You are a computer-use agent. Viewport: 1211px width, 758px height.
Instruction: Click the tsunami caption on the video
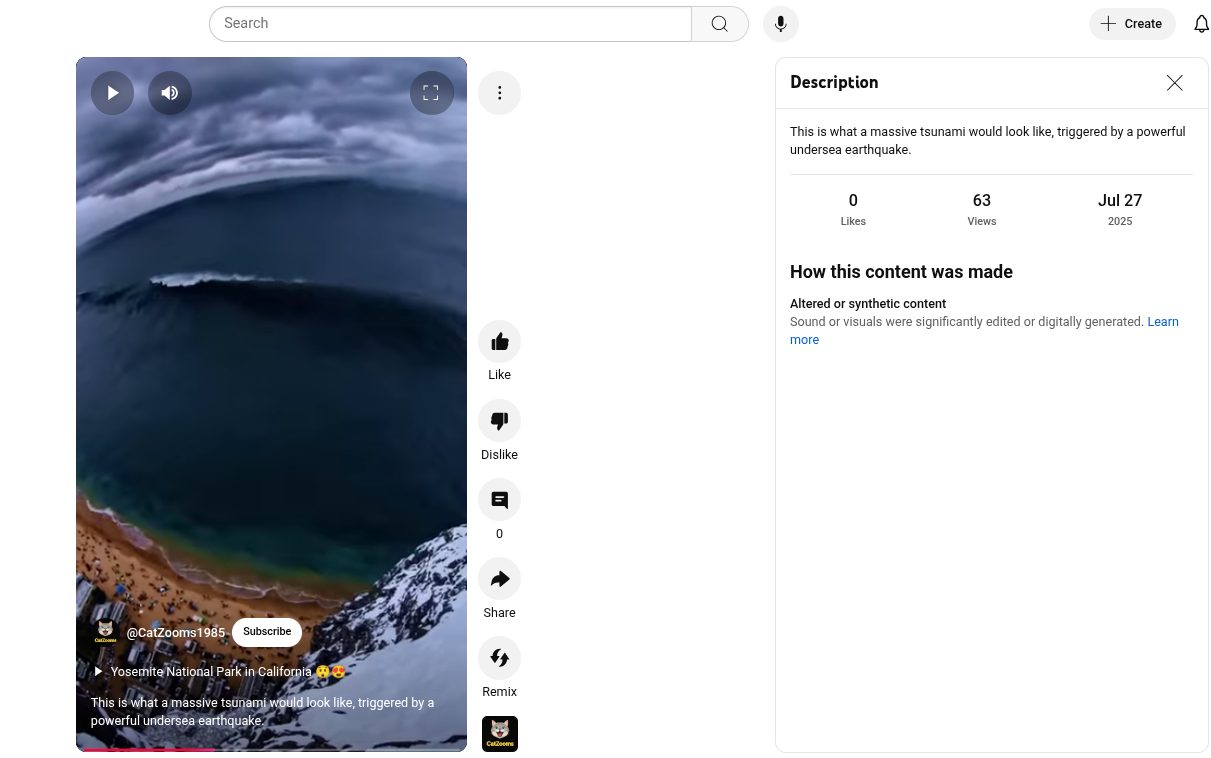coord(262,712)
